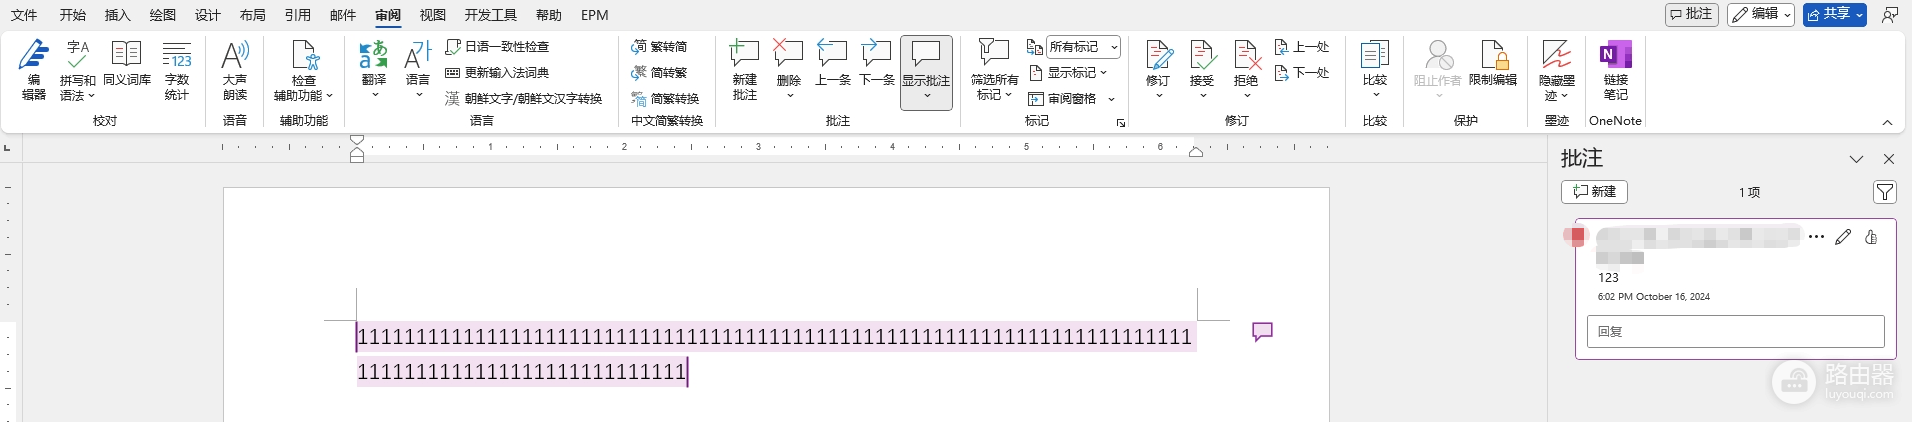Filter comments with funnel icon

click(x=1884, y=192)
